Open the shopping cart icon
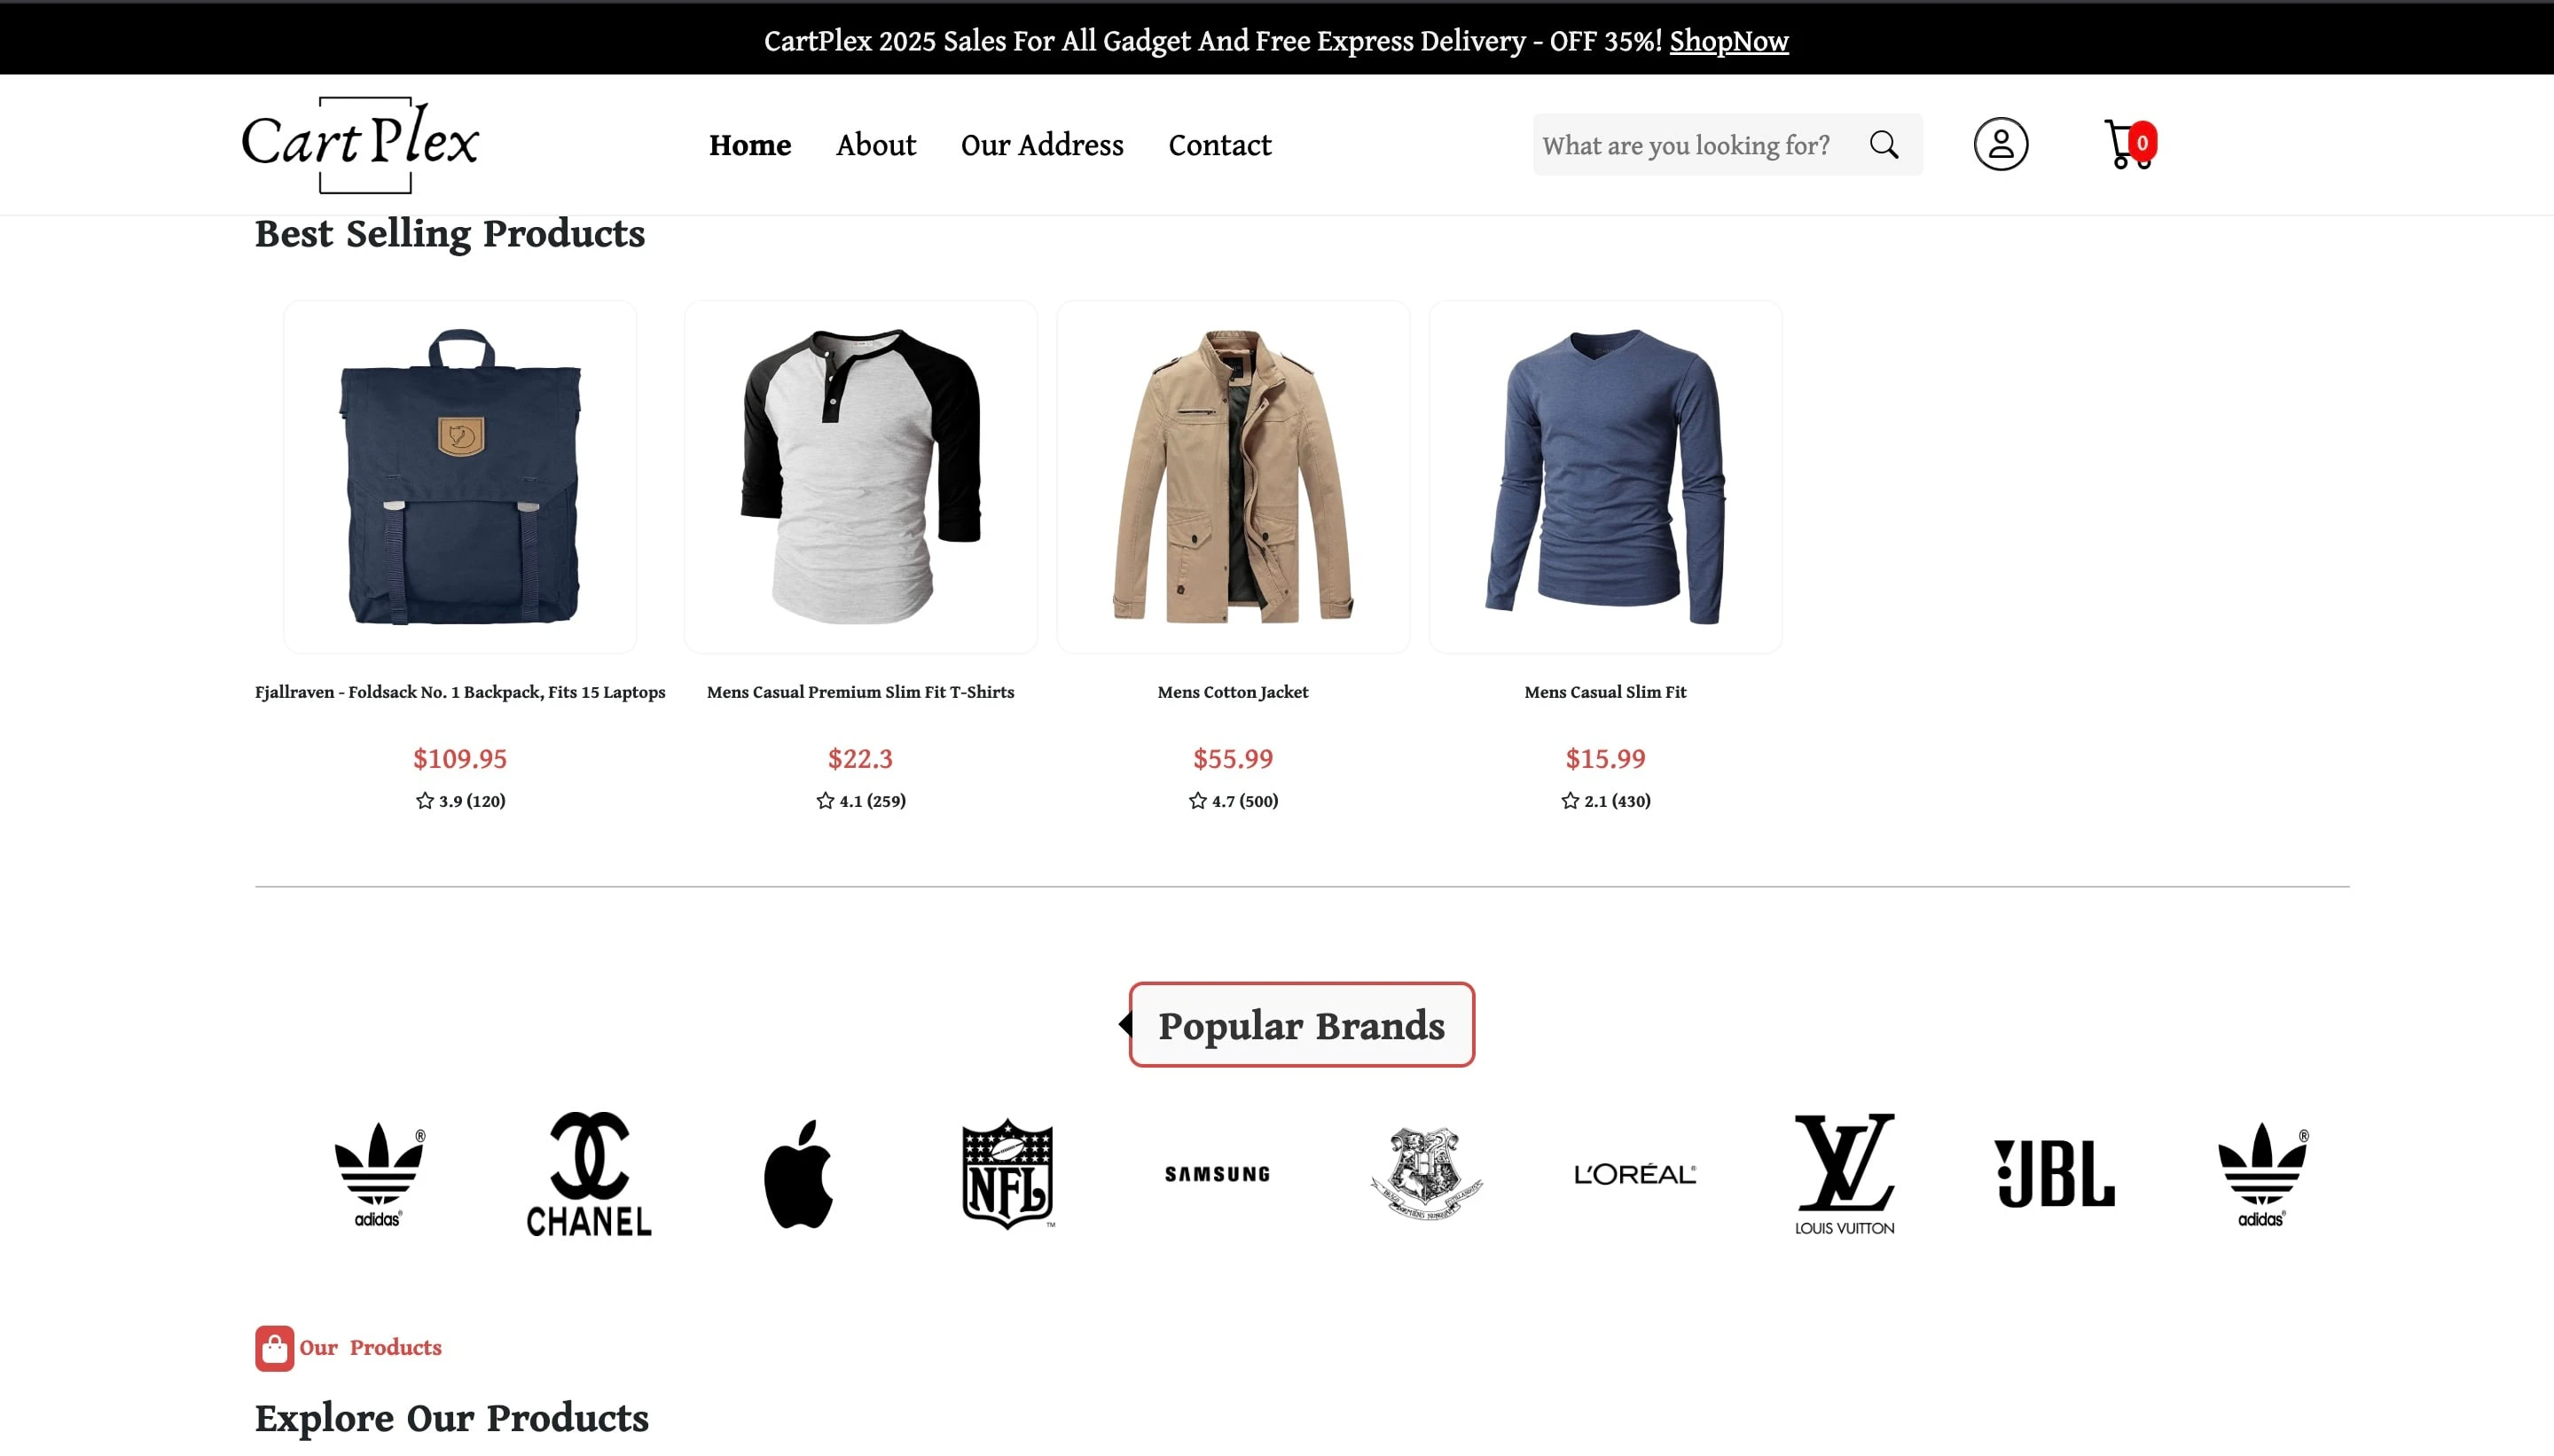 tap(2125, 145)
